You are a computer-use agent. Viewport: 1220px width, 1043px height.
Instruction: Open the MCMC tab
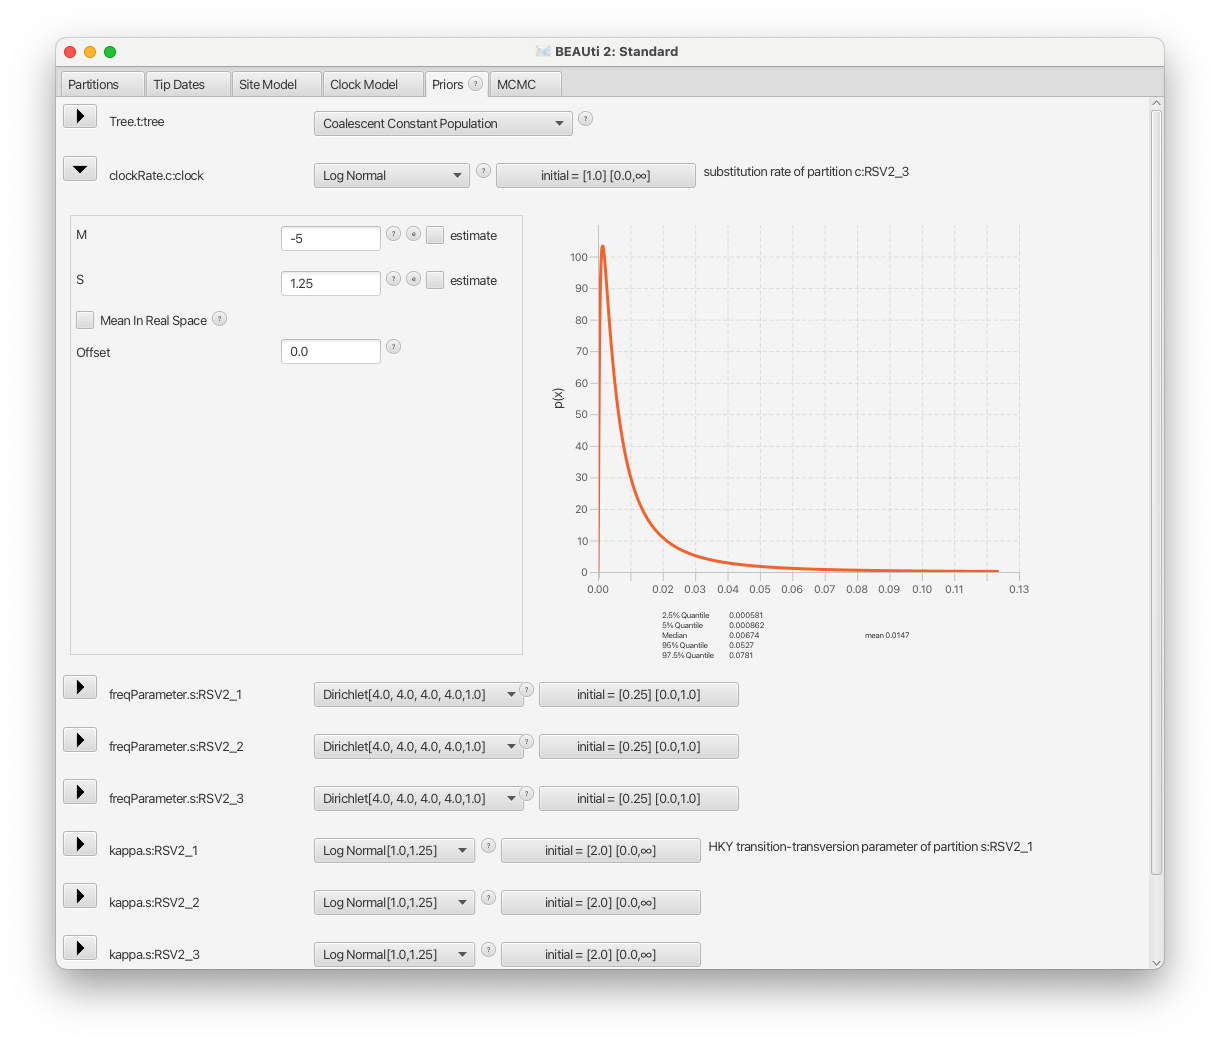pyautogui.click(x=525, y=84)
